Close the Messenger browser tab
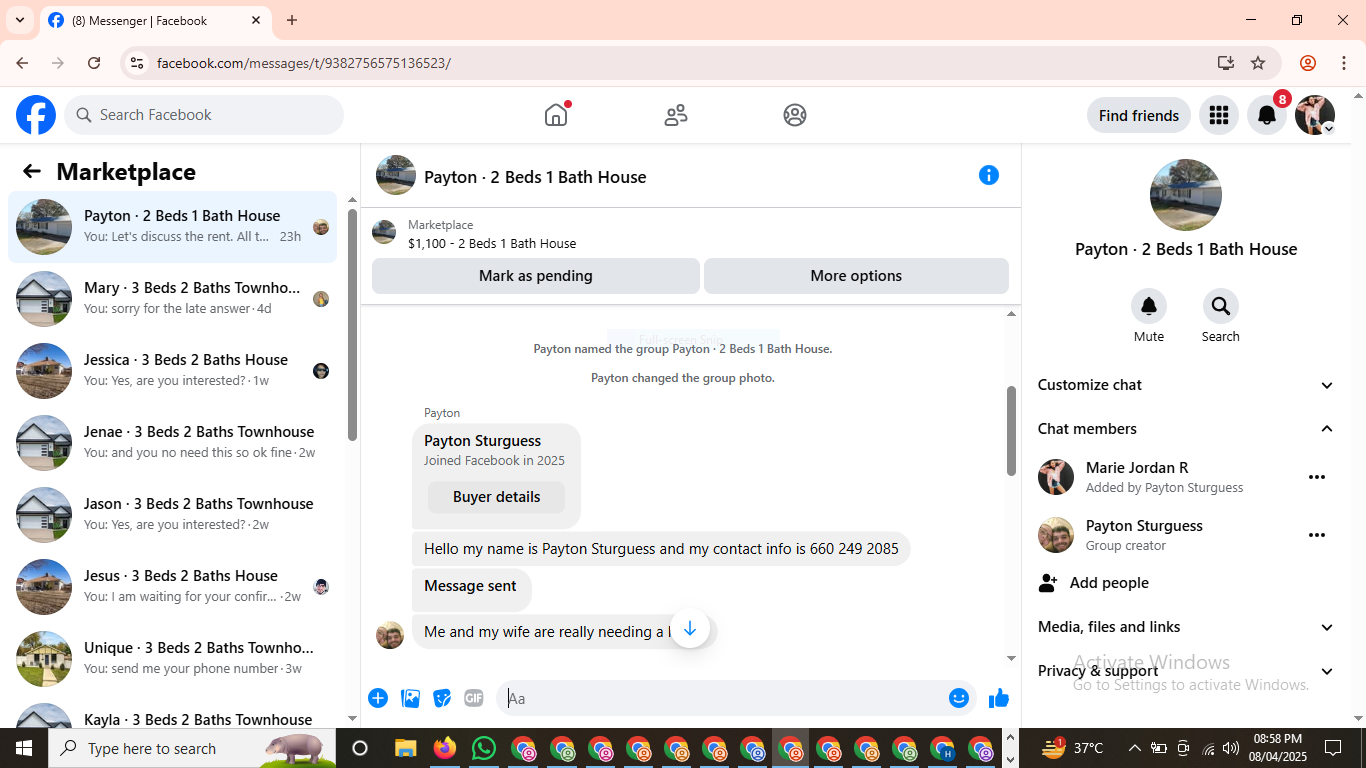The width and height of the screenshot is (1366, 768). (256, 20)
